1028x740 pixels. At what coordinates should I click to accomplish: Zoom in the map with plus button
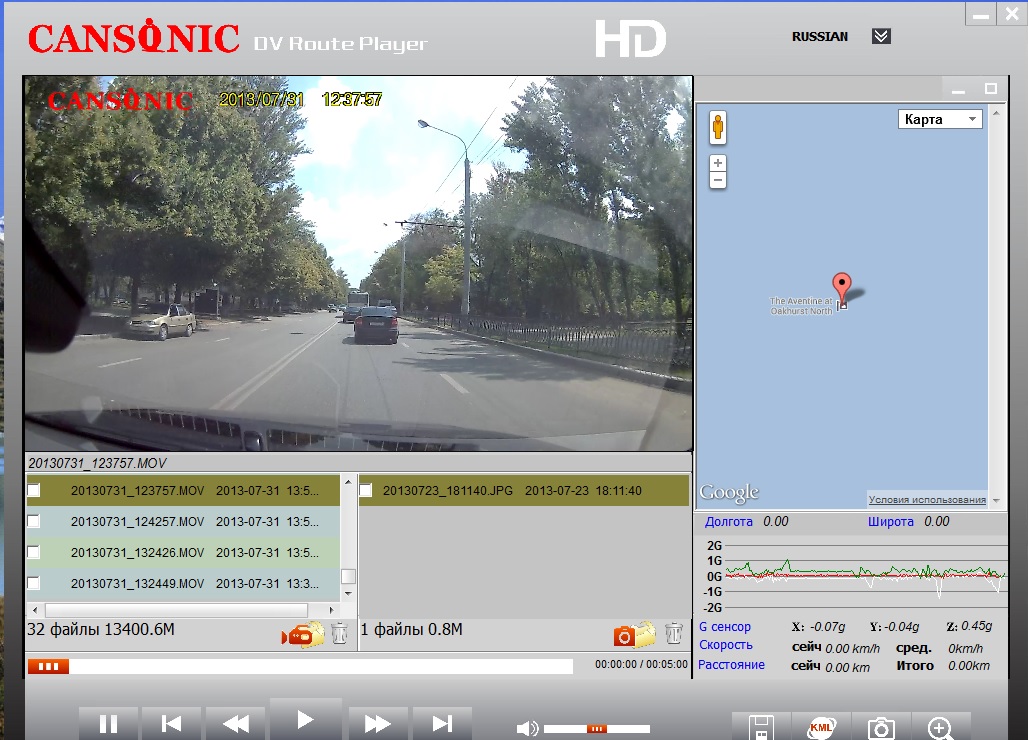(x=717, y=163)
